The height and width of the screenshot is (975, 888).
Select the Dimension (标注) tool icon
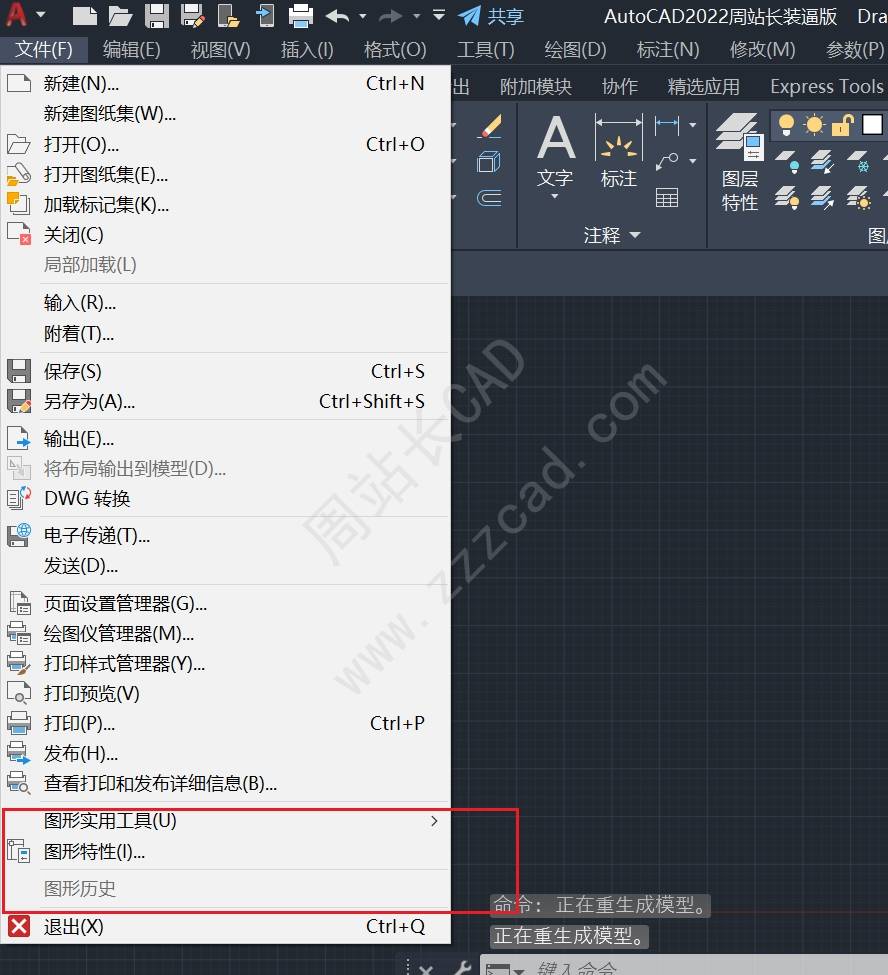coord(618,152)
